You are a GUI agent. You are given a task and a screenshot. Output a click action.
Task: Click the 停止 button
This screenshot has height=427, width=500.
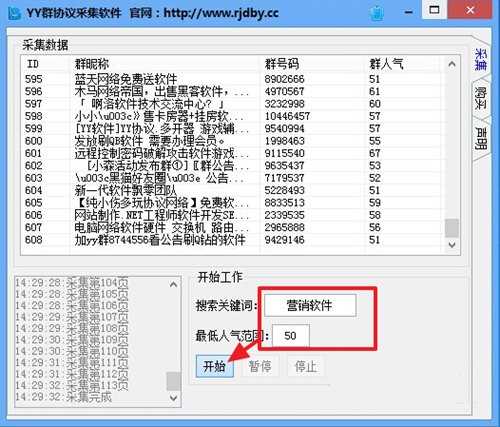point(305,366)
